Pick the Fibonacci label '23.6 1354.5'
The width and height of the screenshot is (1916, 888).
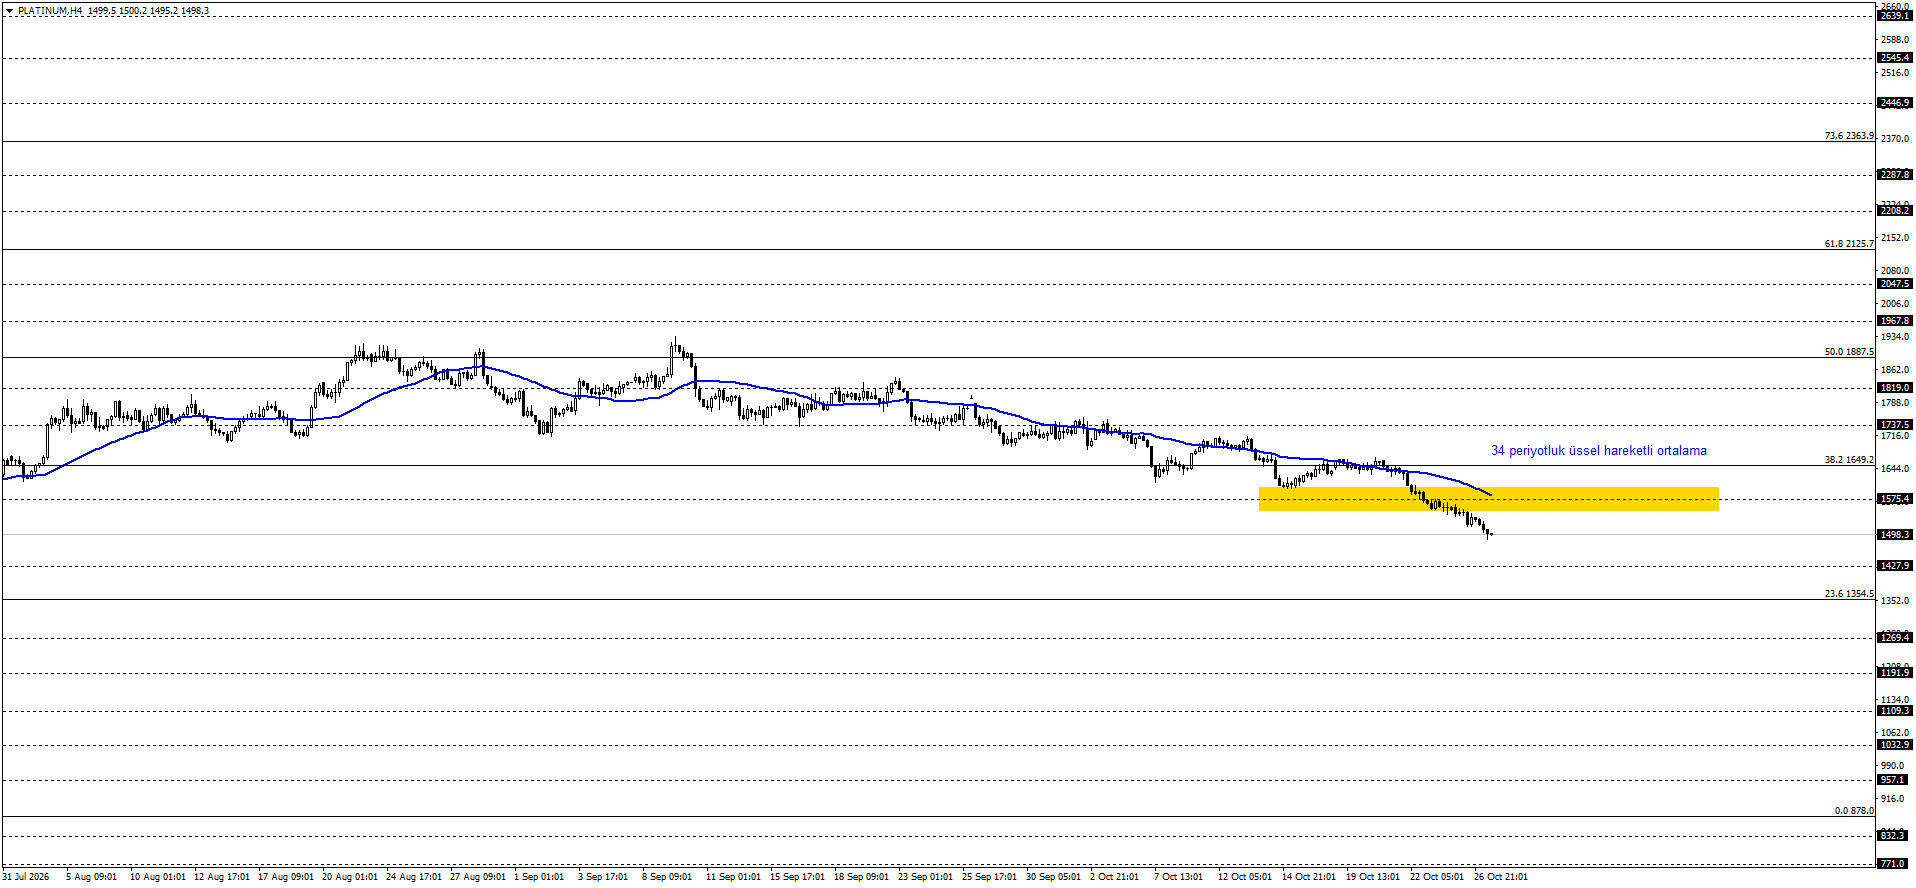tap(1849, 594)
